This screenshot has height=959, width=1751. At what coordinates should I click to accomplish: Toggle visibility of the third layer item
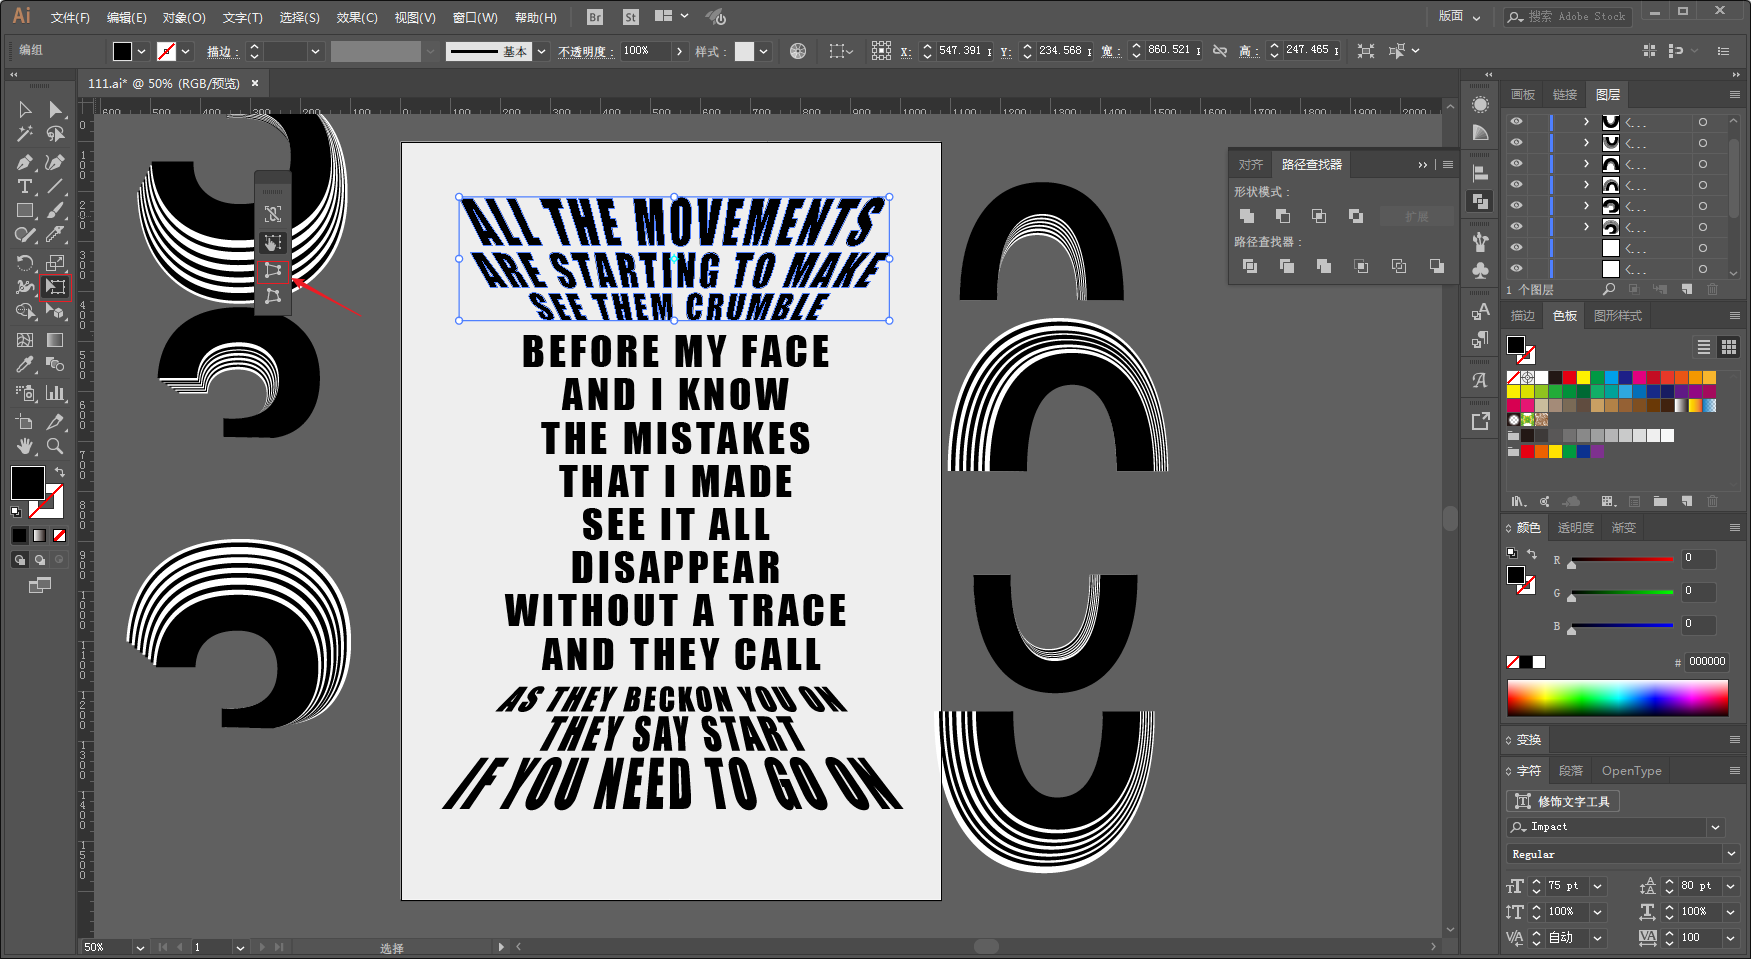1517,164
